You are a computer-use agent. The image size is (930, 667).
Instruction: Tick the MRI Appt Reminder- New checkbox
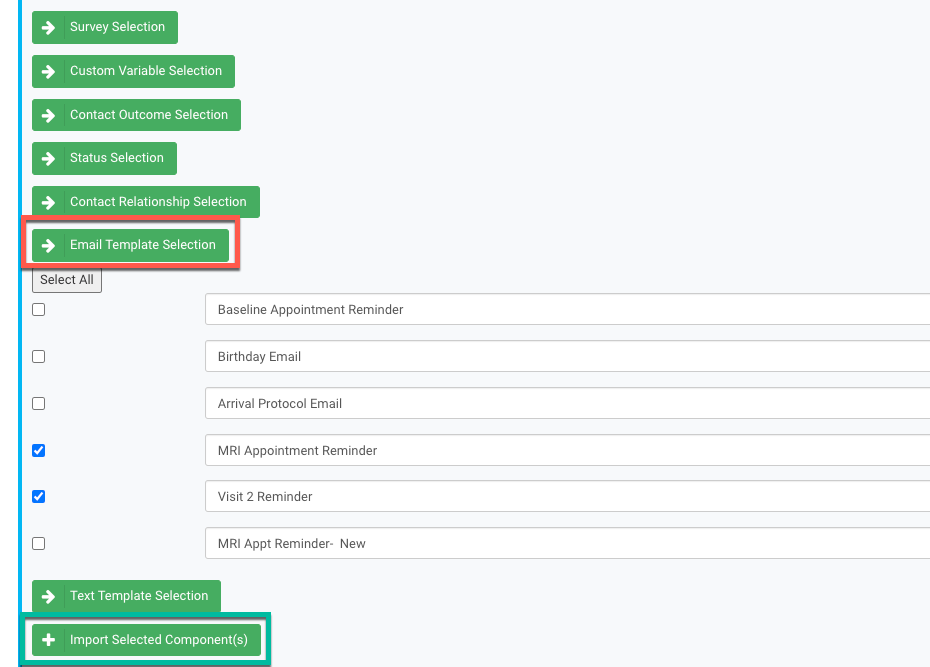point(39,543)
